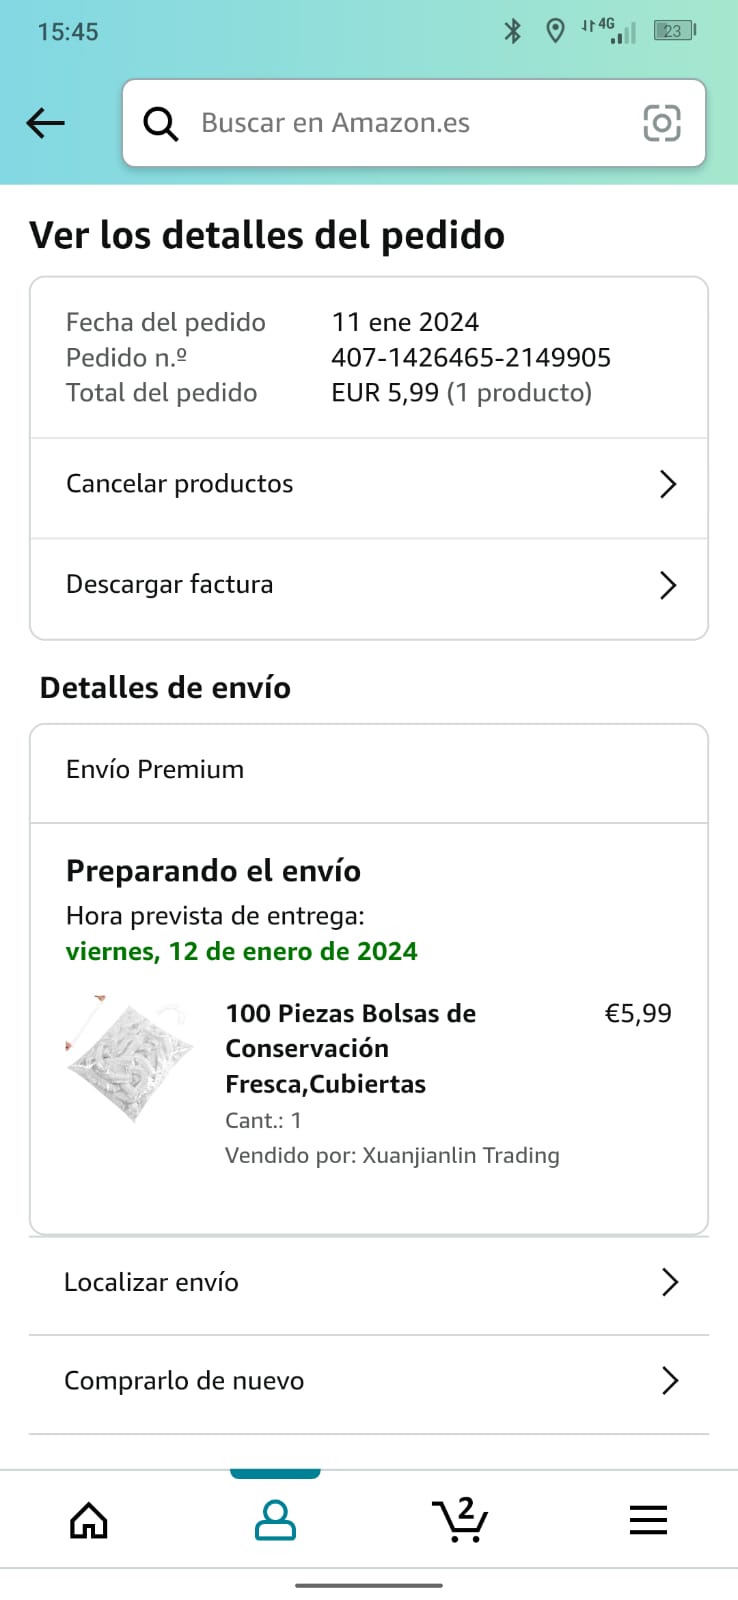Tap the search magnifying glass icon
This screenshot has width=738, height=1600.
click(160, 123)
